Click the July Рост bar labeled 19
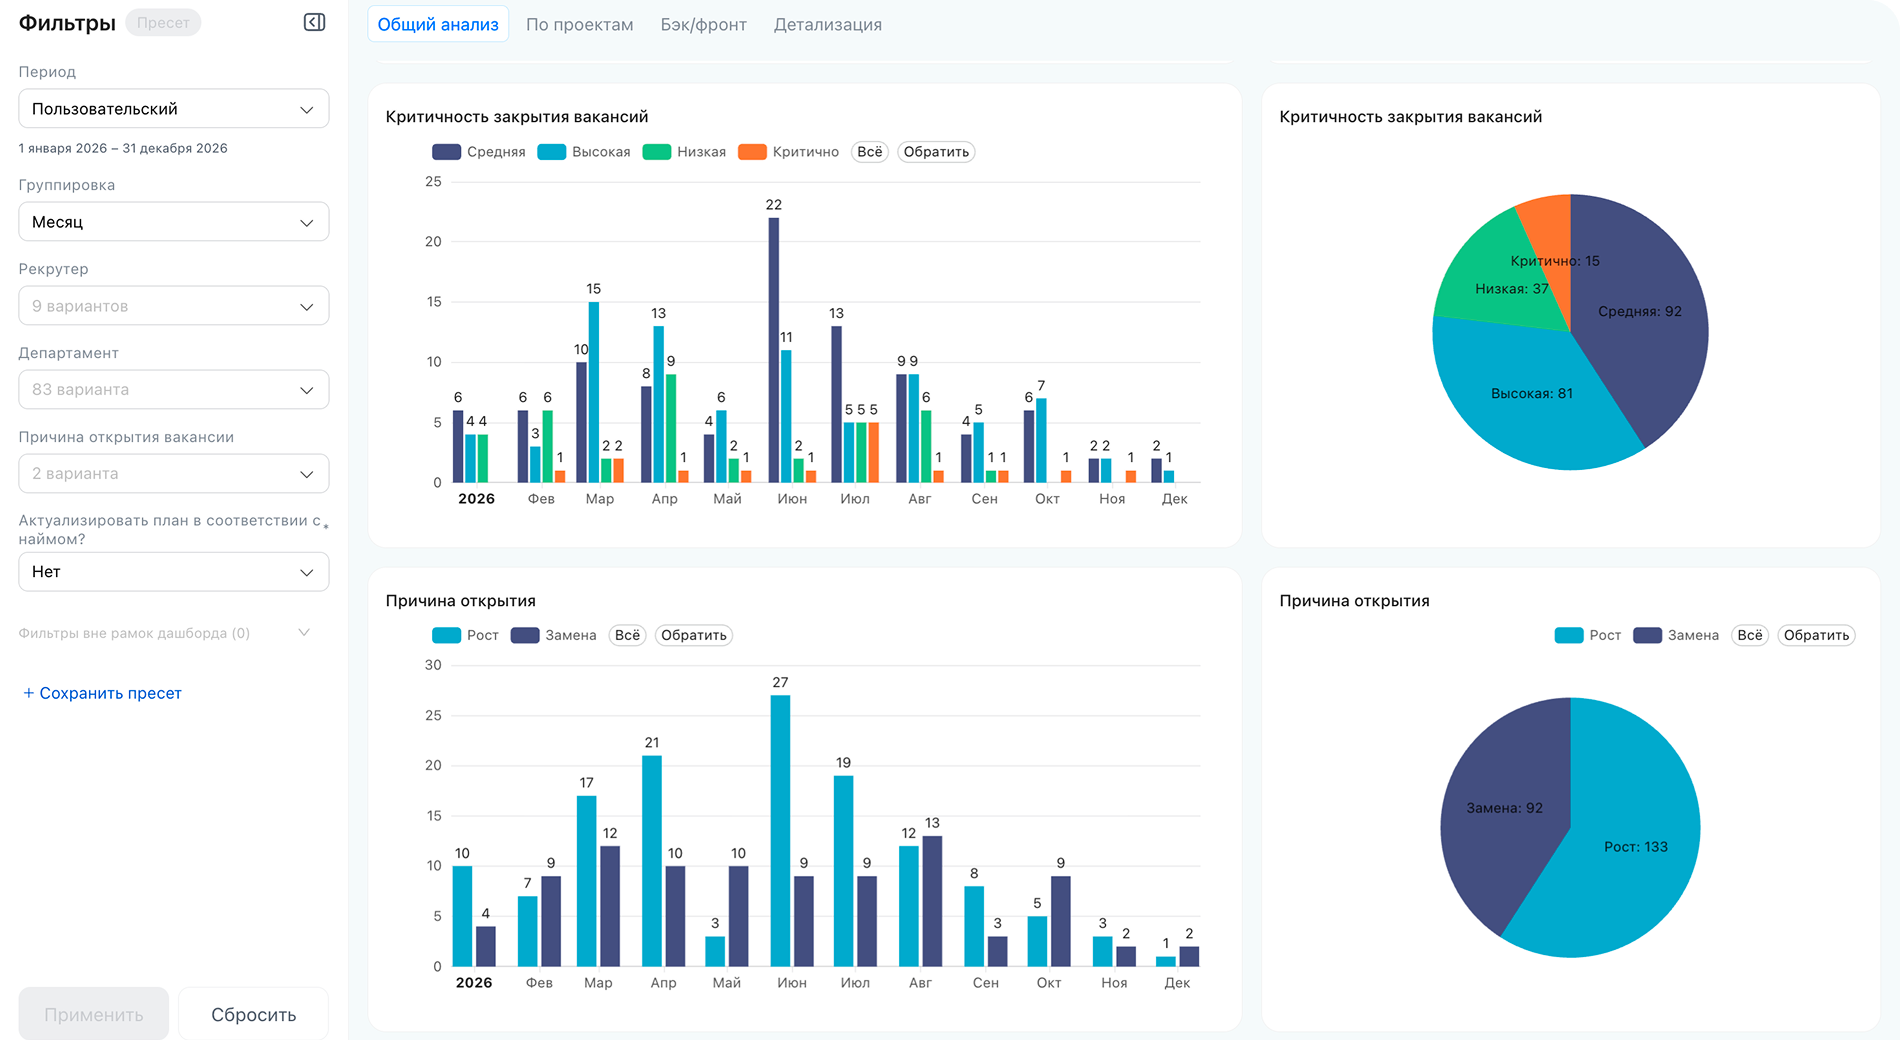1900x1040 pixels. pyautogui.click(x=844, y=870)
